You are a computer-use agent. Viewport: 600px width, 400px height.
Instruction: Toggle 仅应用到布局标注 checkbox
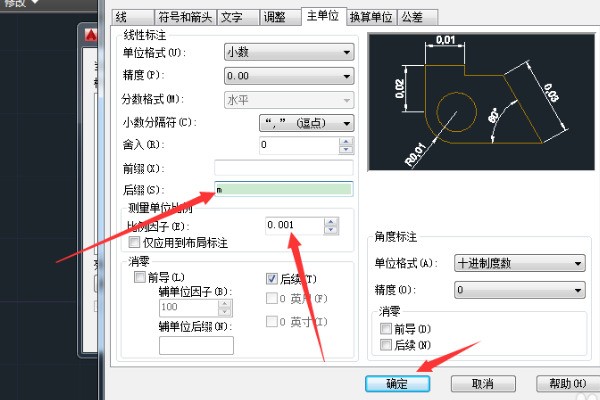coord(134,242)
